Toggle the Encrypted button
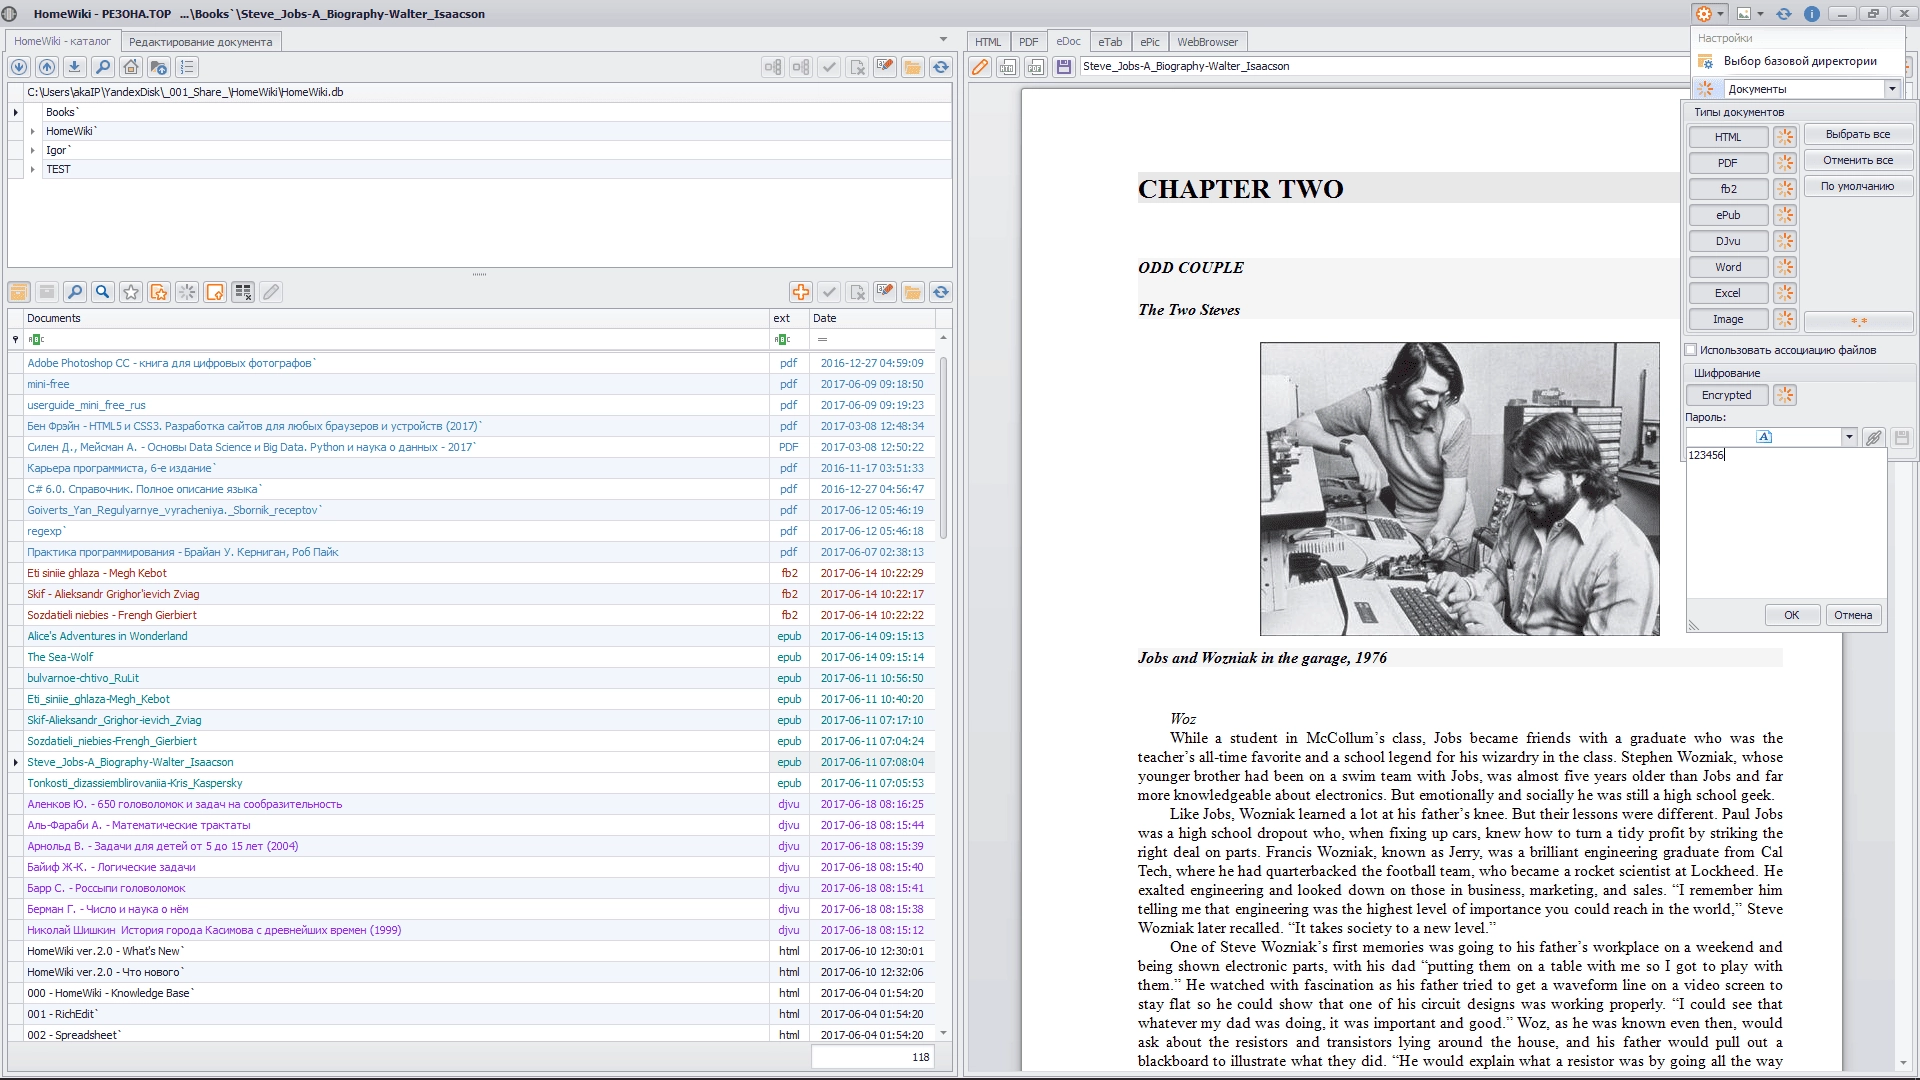1920x1080 pixels. coord(1728,395)
